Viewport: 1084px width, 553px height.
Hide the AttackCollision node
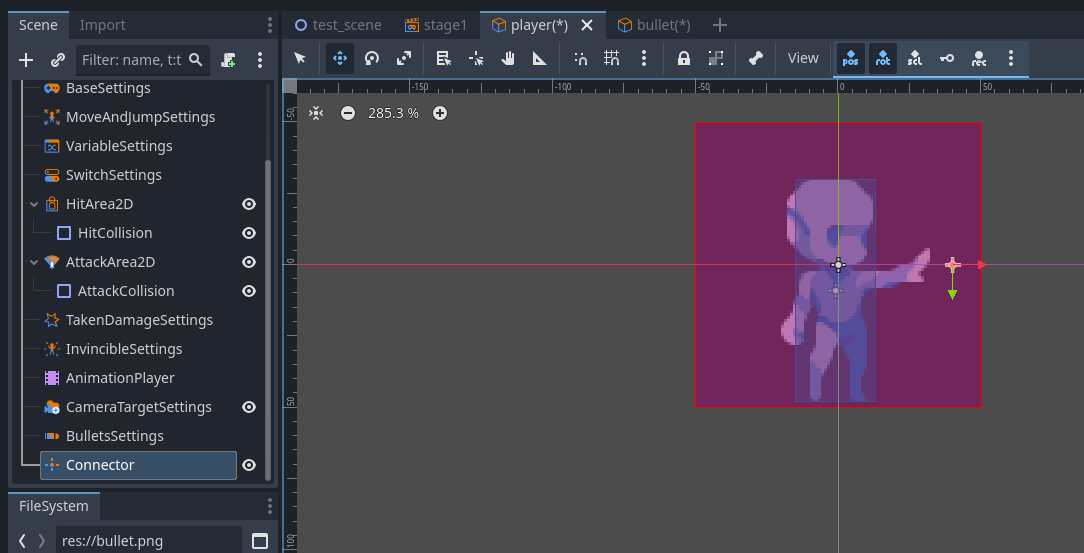[x=249, y=291]
